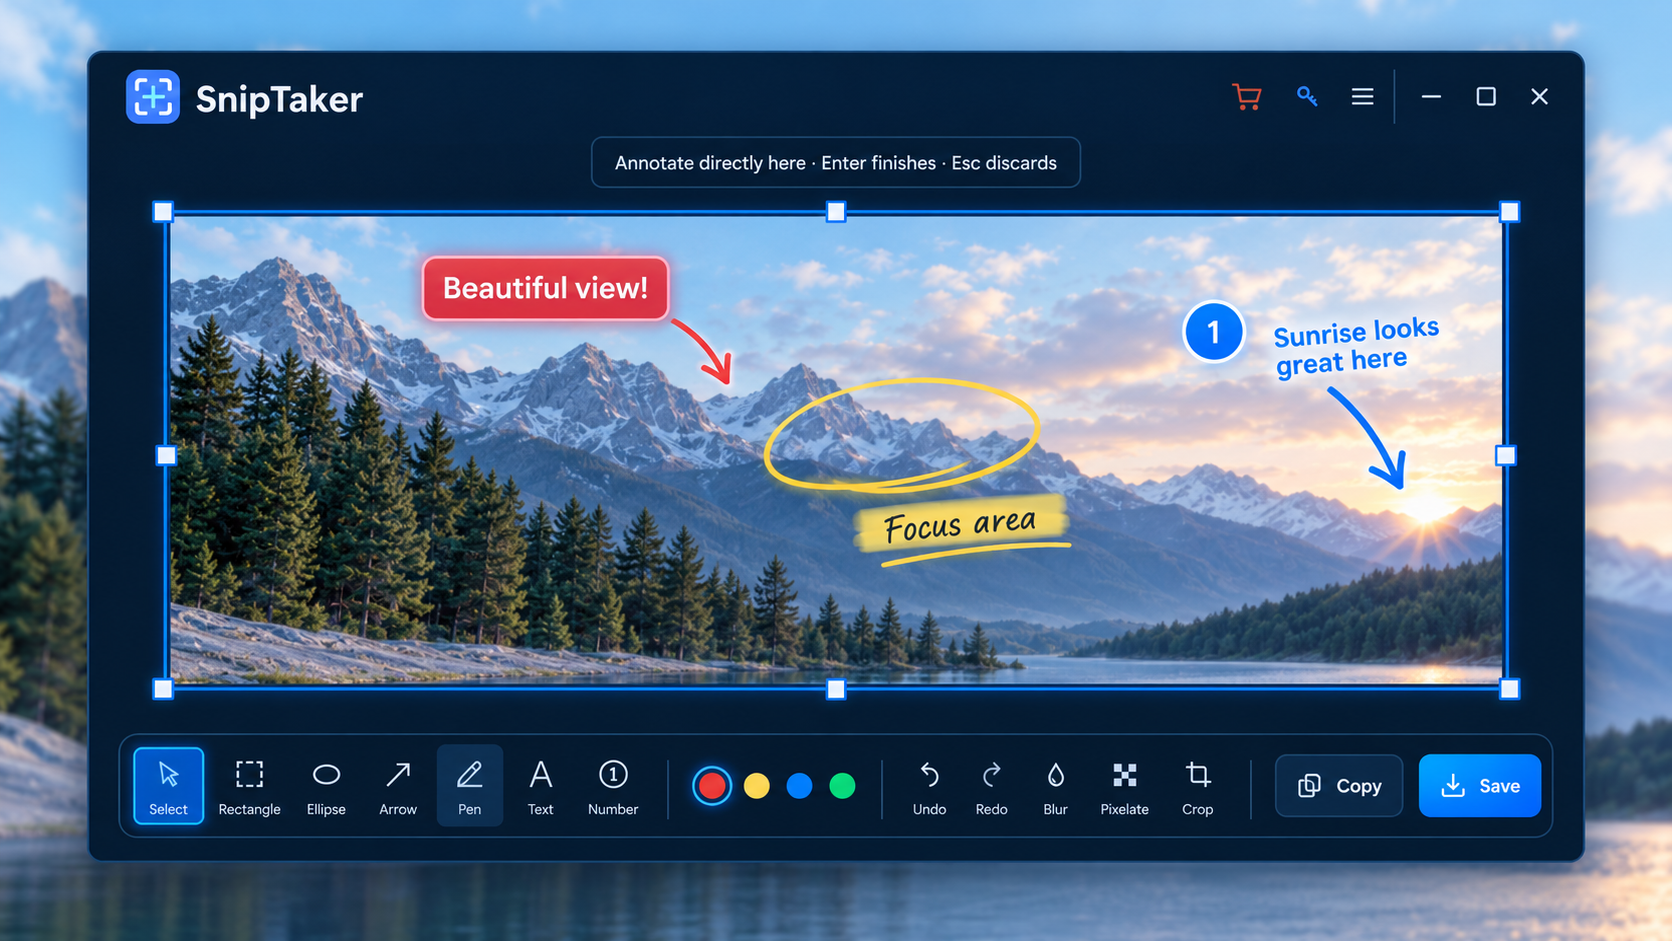Screen dimensions: 1672x941
Task: Click the right-middle selection handle
Action: pyautogui.click(x=1506, y=456)
